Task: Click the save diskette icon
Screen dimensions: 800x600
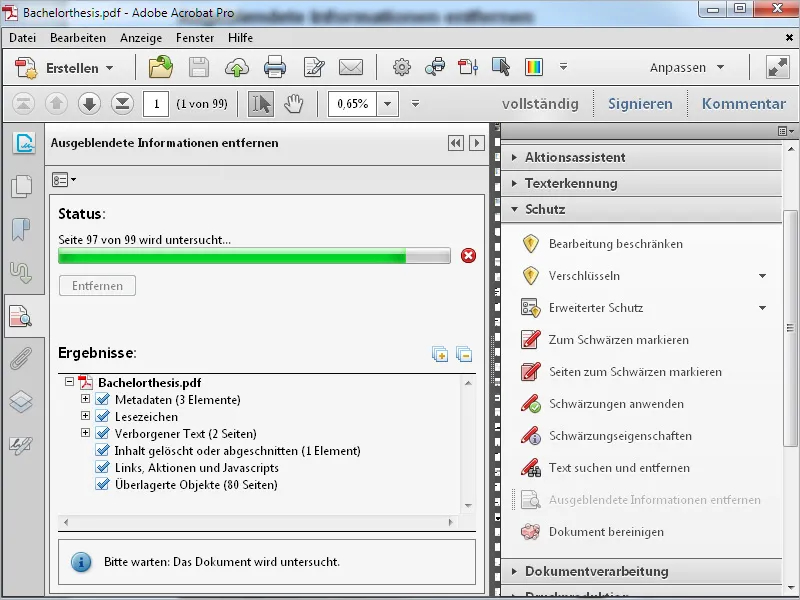Action: pos(198,67)
